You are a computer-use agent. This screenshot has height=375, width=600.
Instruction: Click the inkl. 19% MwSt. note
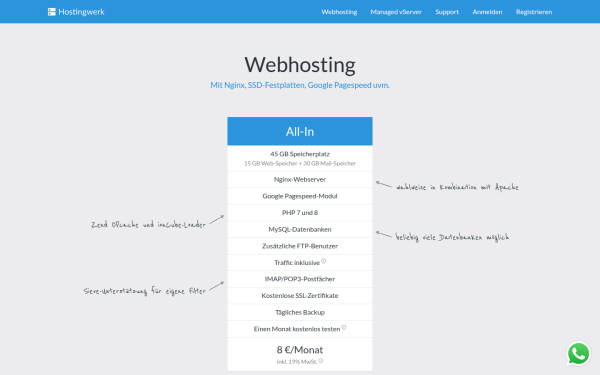tap(297, 362)
